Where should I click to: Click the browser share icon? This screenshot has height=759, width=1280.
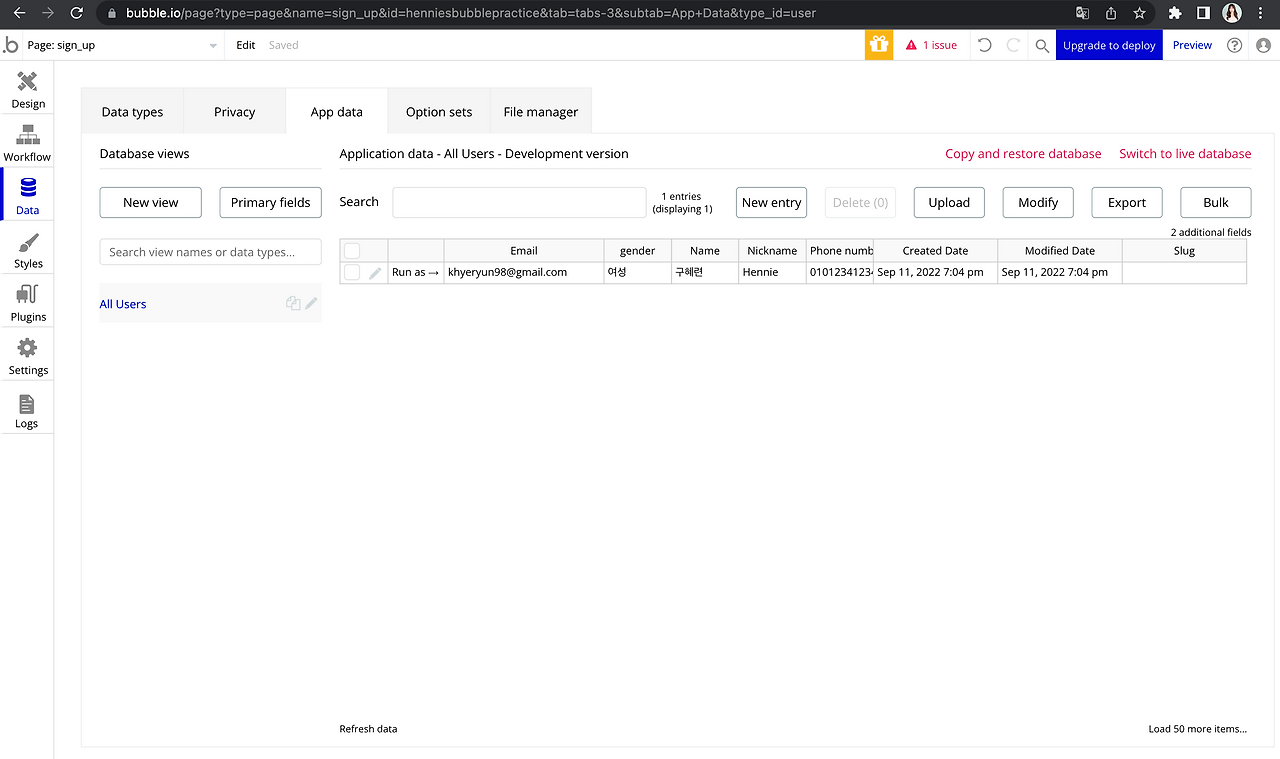[1111, 13]
